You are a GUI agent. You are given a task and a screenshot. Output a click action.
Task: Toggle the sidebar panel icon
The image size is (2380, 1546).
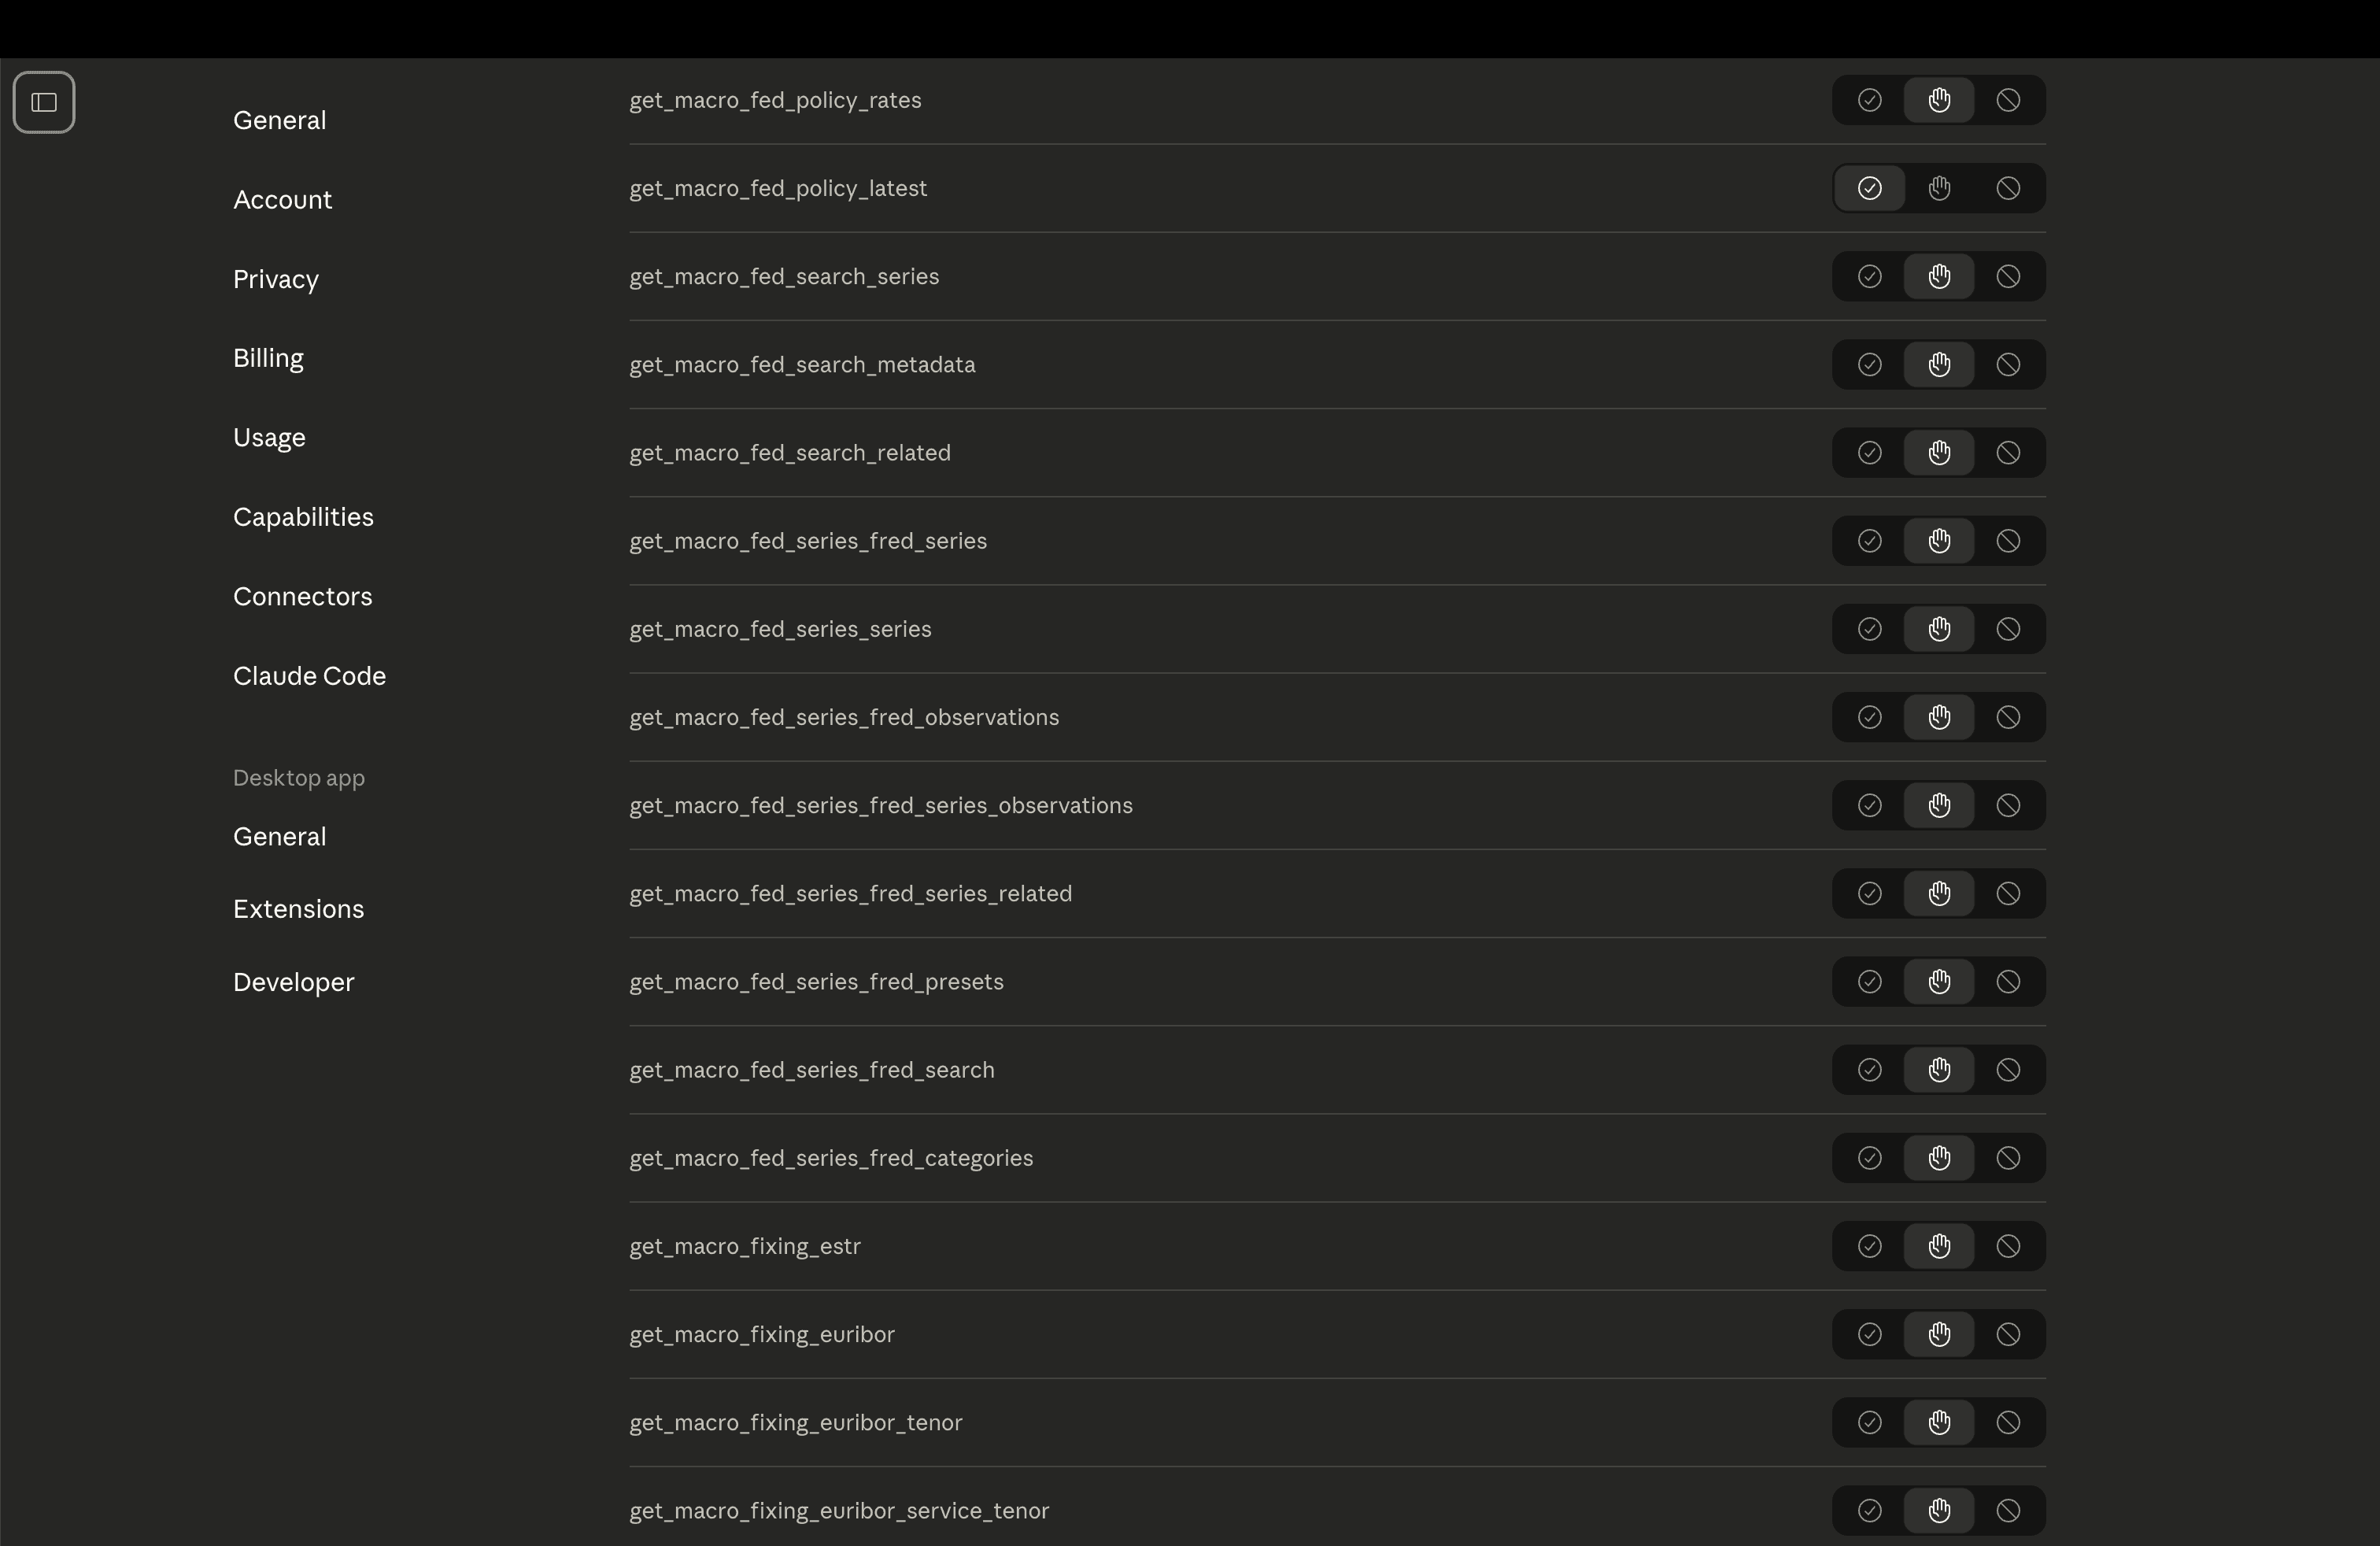point(44,102)
